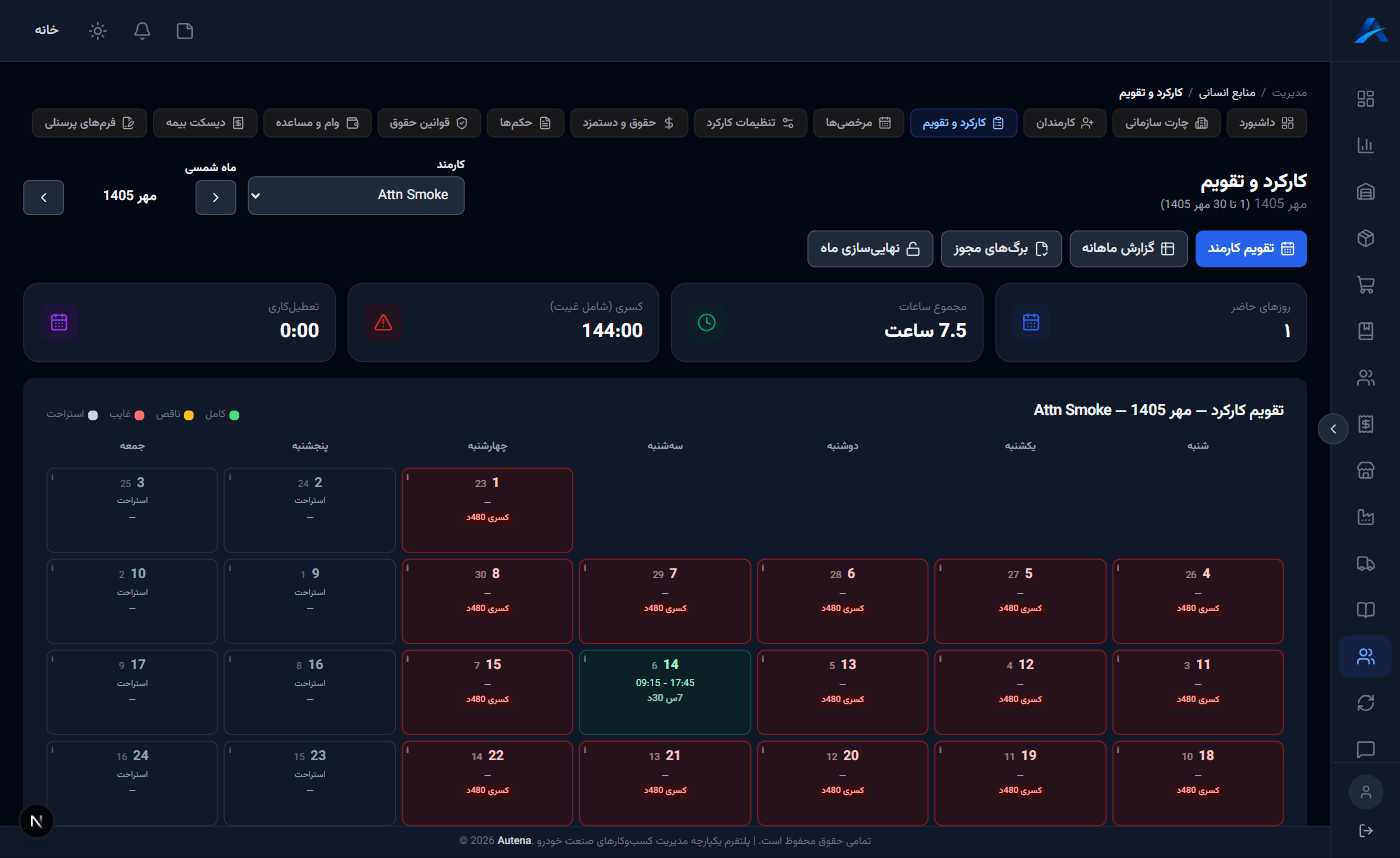Image resolution: width=1400 pixels, height=858 pixels.
Task: Click the گزارش ماهانه button
Action: [1128, 249]
